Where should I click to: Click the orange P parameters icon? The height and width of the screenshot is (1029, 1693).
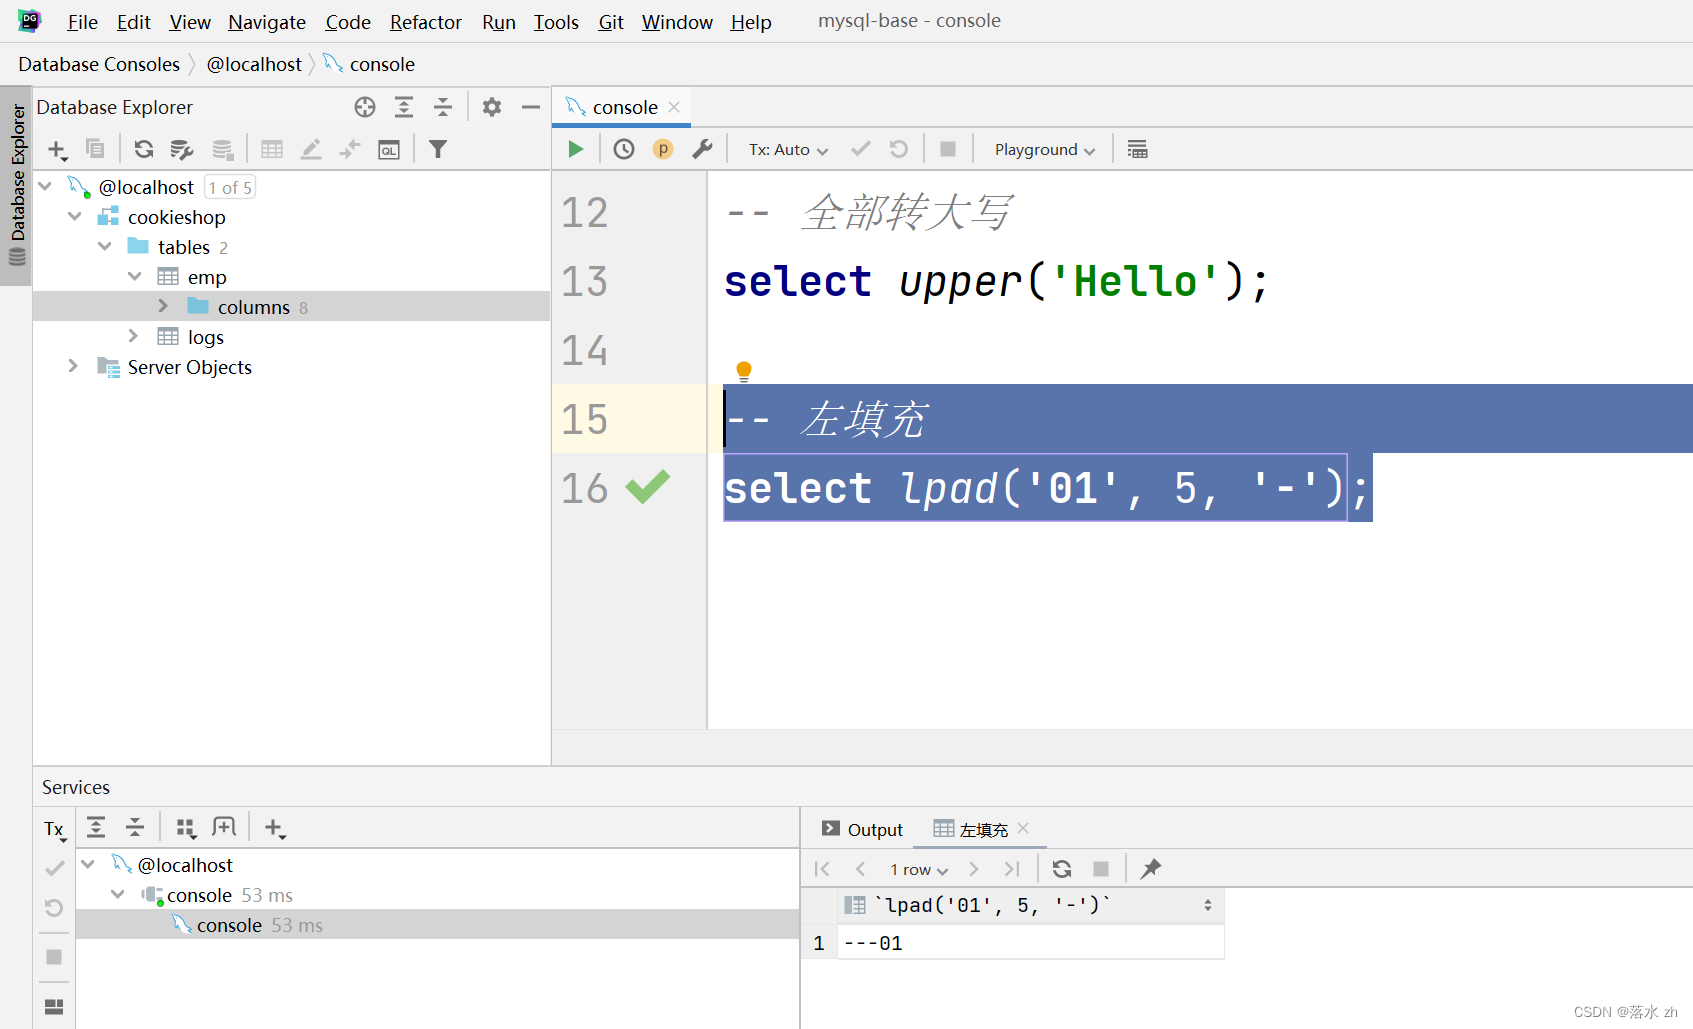[662, 149]
